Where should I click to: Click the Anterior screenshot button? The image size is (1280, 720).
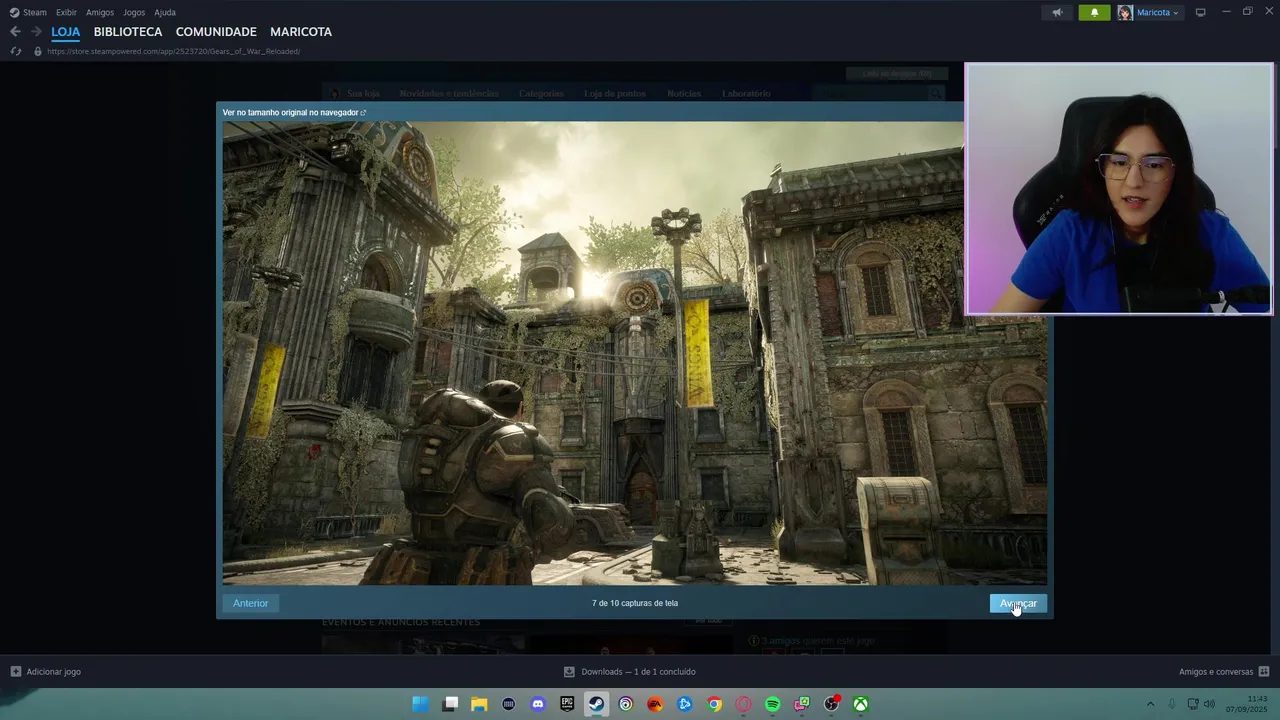[251, 603]
